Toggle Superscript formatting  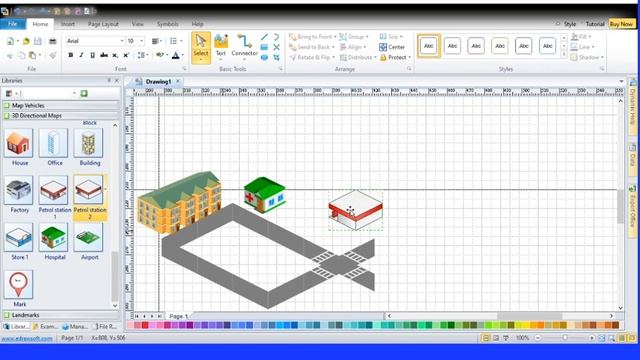point(126,55)
